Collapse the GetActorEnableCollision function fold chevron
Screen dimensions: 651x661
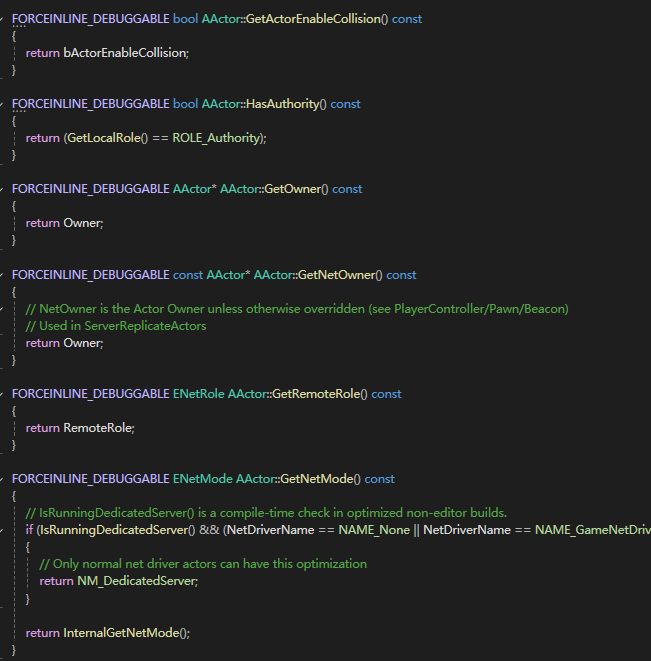point(2,19)
